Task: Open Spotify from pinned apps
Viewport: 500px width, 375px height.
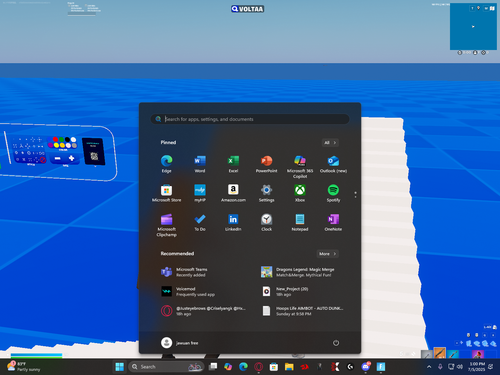Action: (x=333, y=193)
